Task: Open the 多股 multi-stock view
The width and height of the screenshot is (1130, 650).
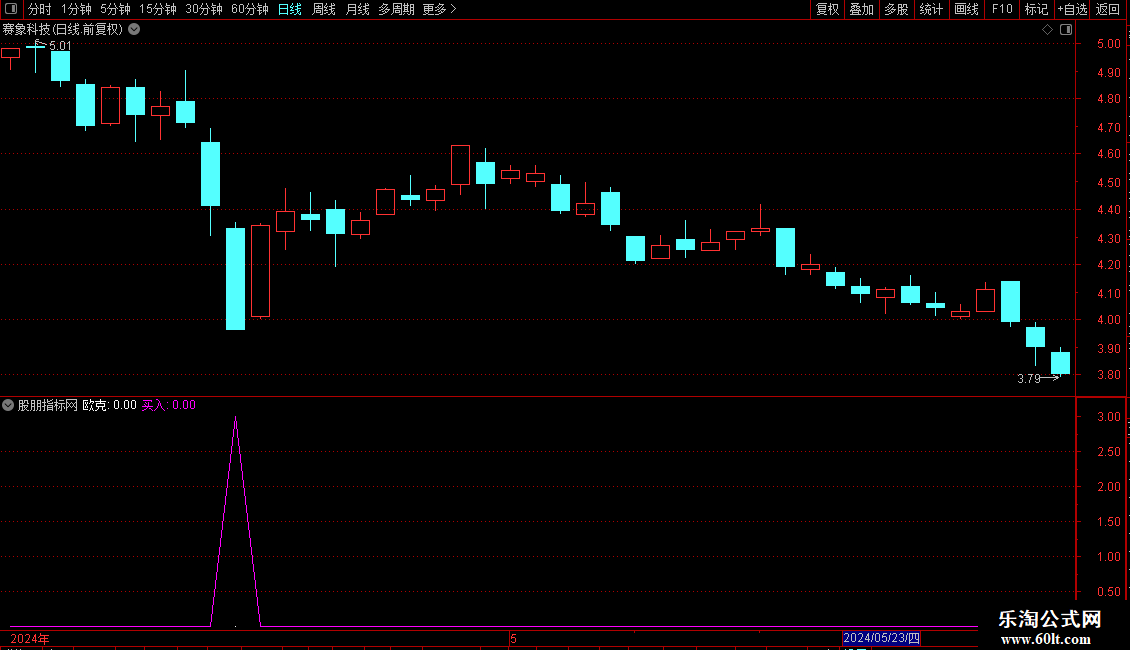Action: 896,9
